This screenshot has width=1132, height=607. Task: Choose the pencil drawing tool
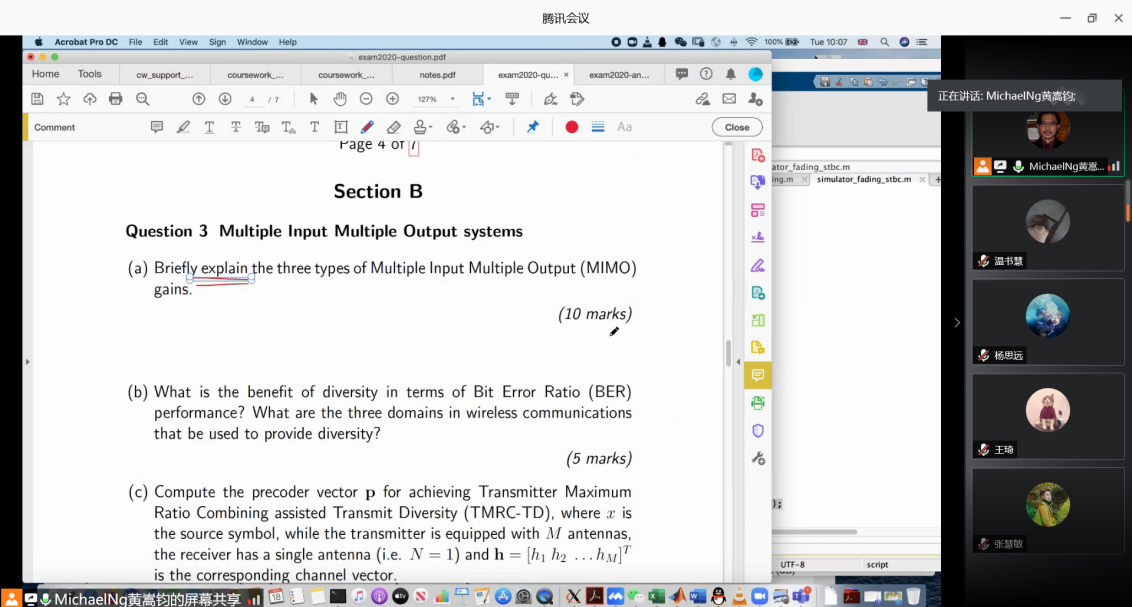[367, 127]
